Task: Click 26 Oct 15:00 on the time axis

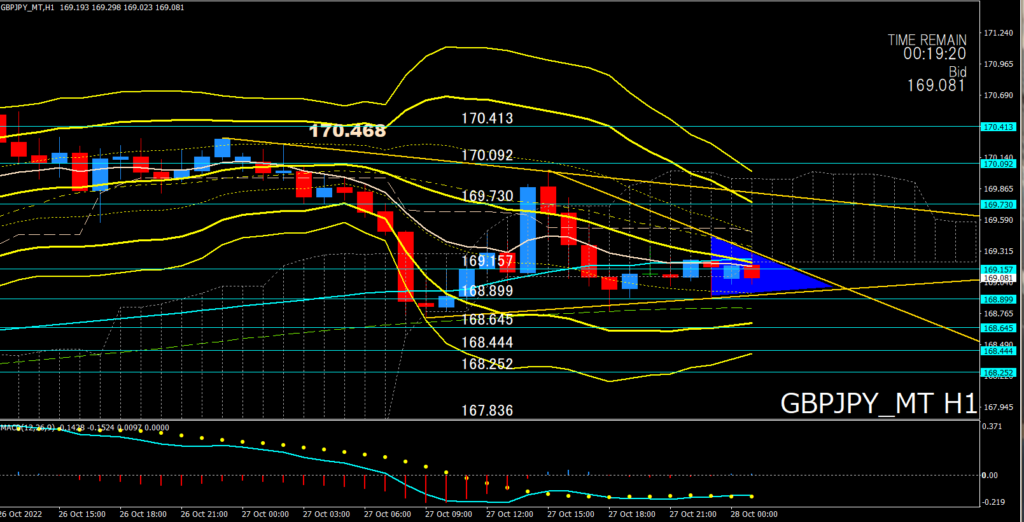Action: (x=83, y=515)
